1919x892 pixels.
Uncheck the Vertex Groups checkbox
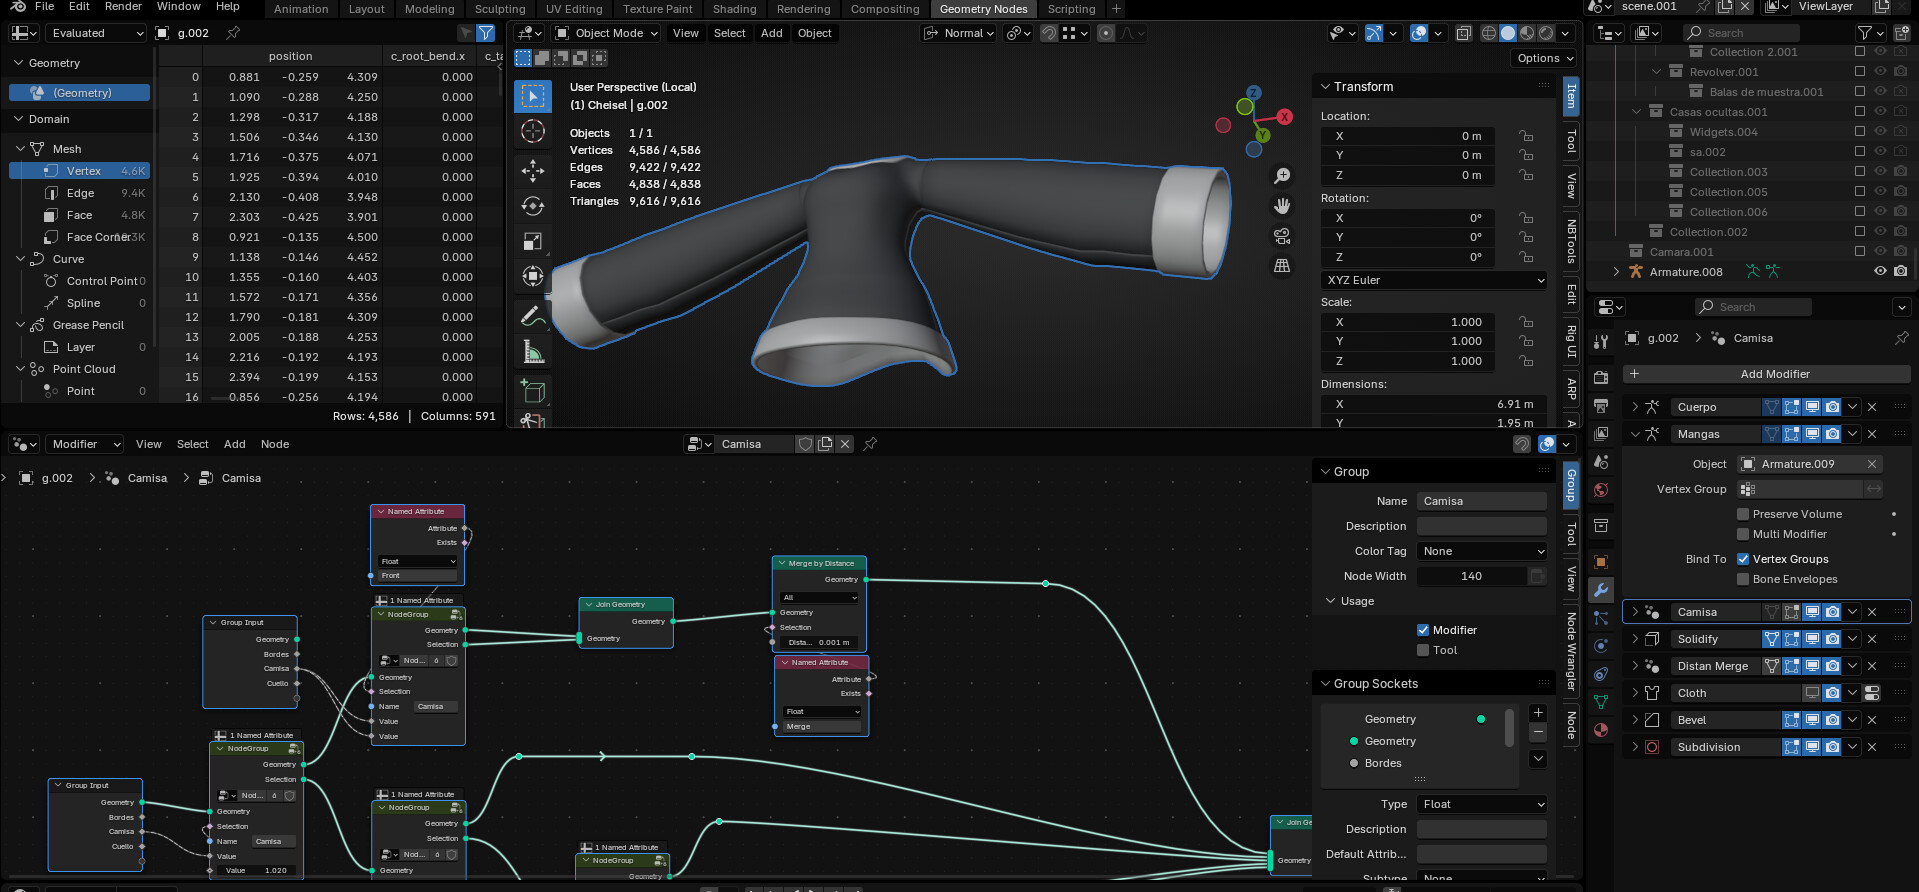[x=1743, y=559]
